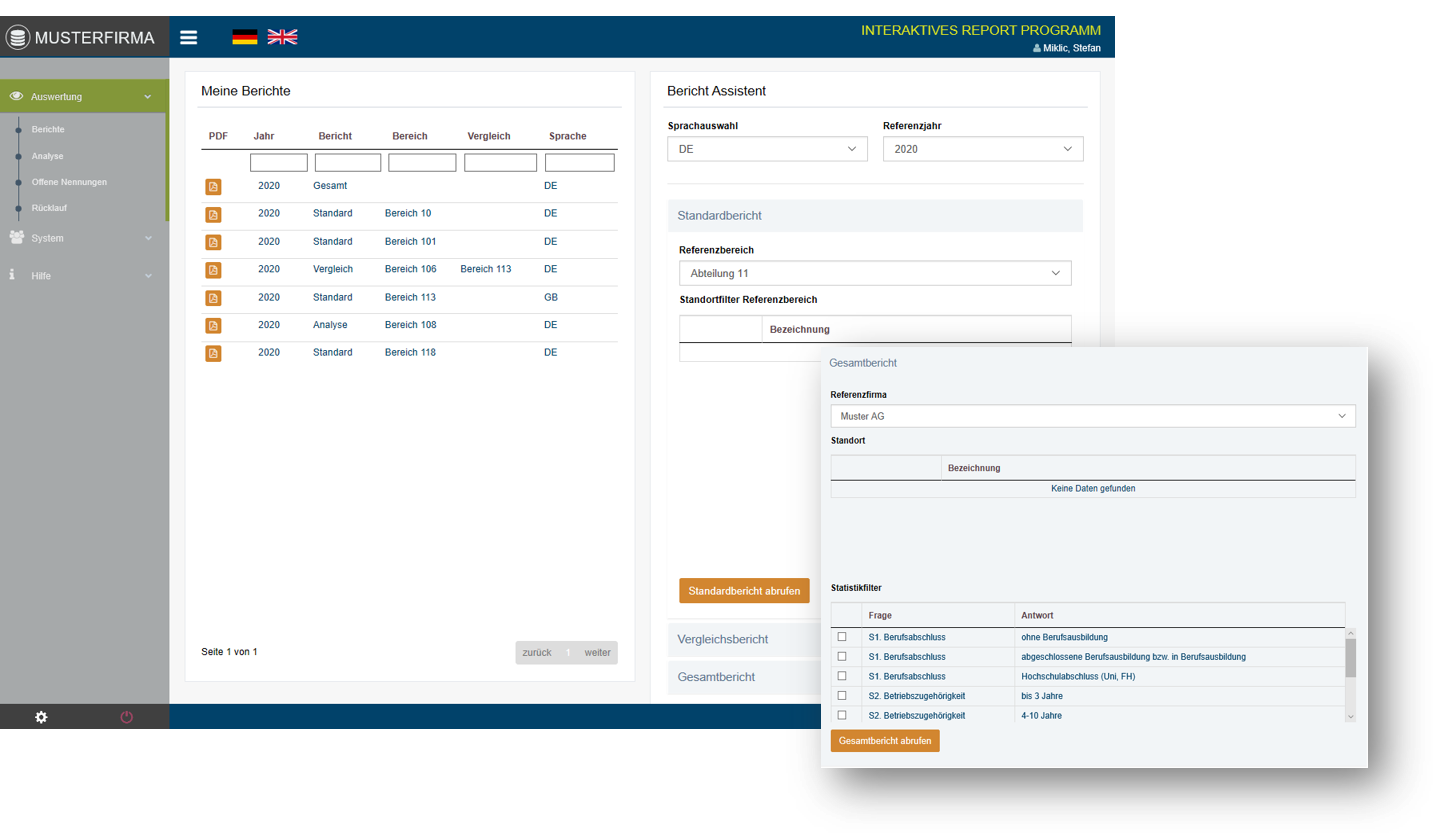Open Berichte in the sidebar
Image resolution: width=1433 pixels, height=833 pixels.
tap(48, 130)
